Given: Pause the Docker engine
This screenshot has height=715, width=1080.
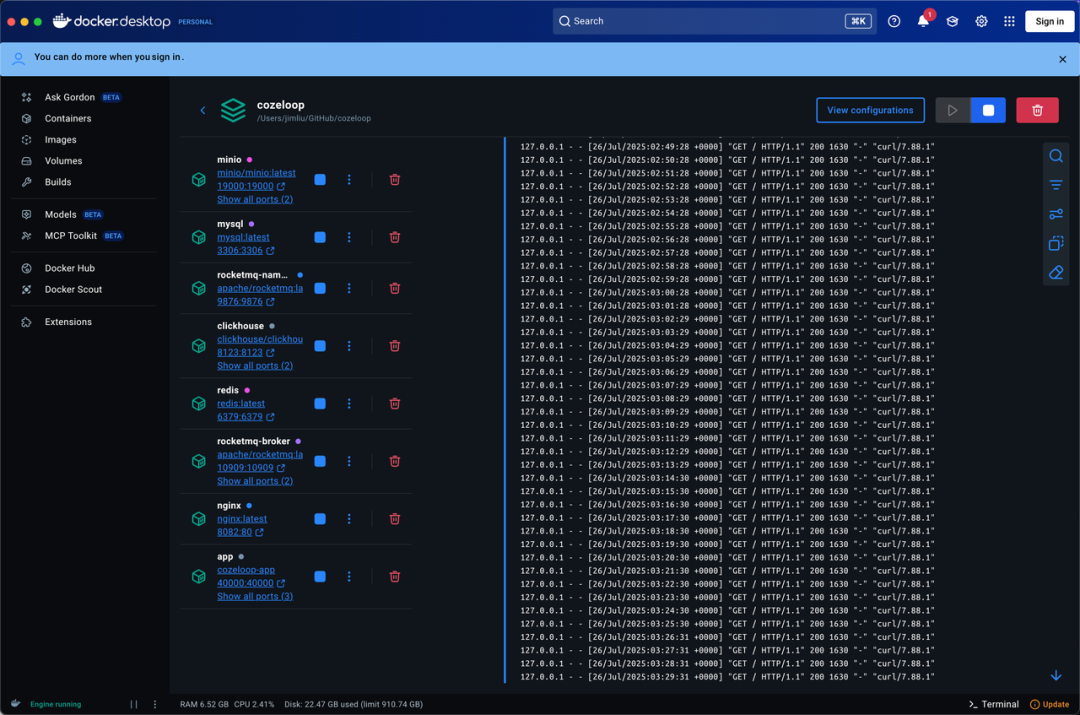Looking at the screenshot, I should [x=134, y=704].
